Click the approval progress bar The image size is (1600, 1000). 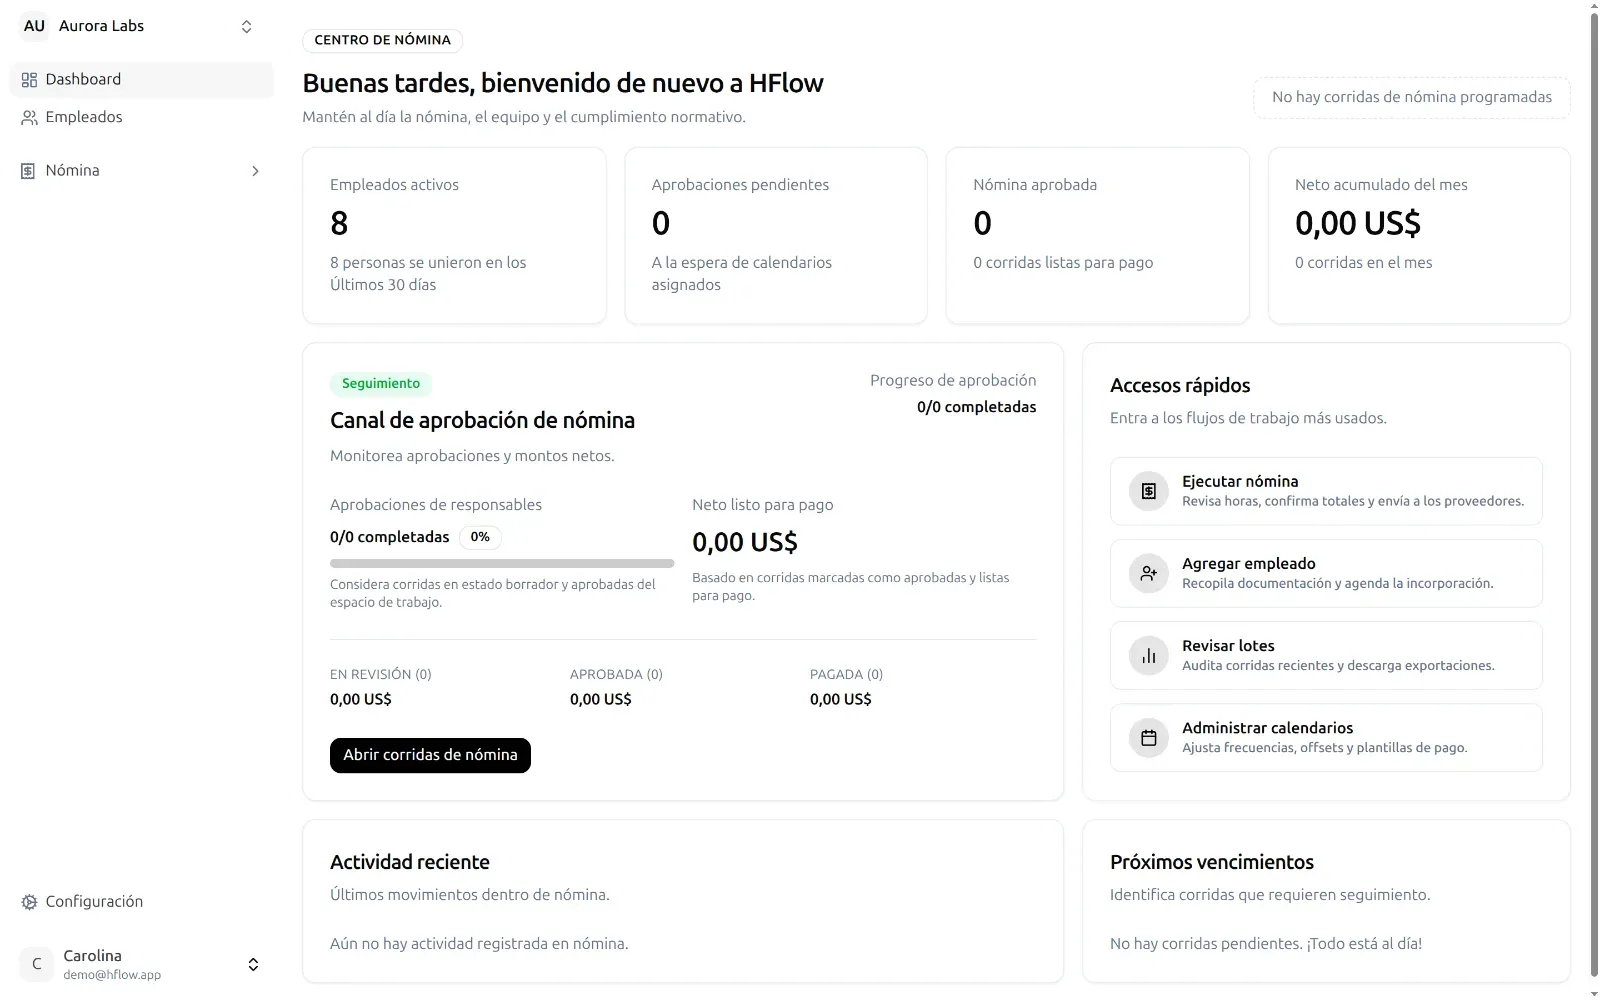point(502,563)
